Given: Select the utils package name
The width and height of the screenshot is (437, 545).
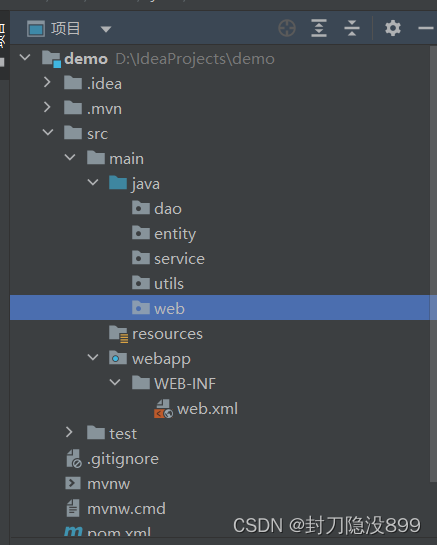Looking at the screenshot, I should [x=169, y=284].
